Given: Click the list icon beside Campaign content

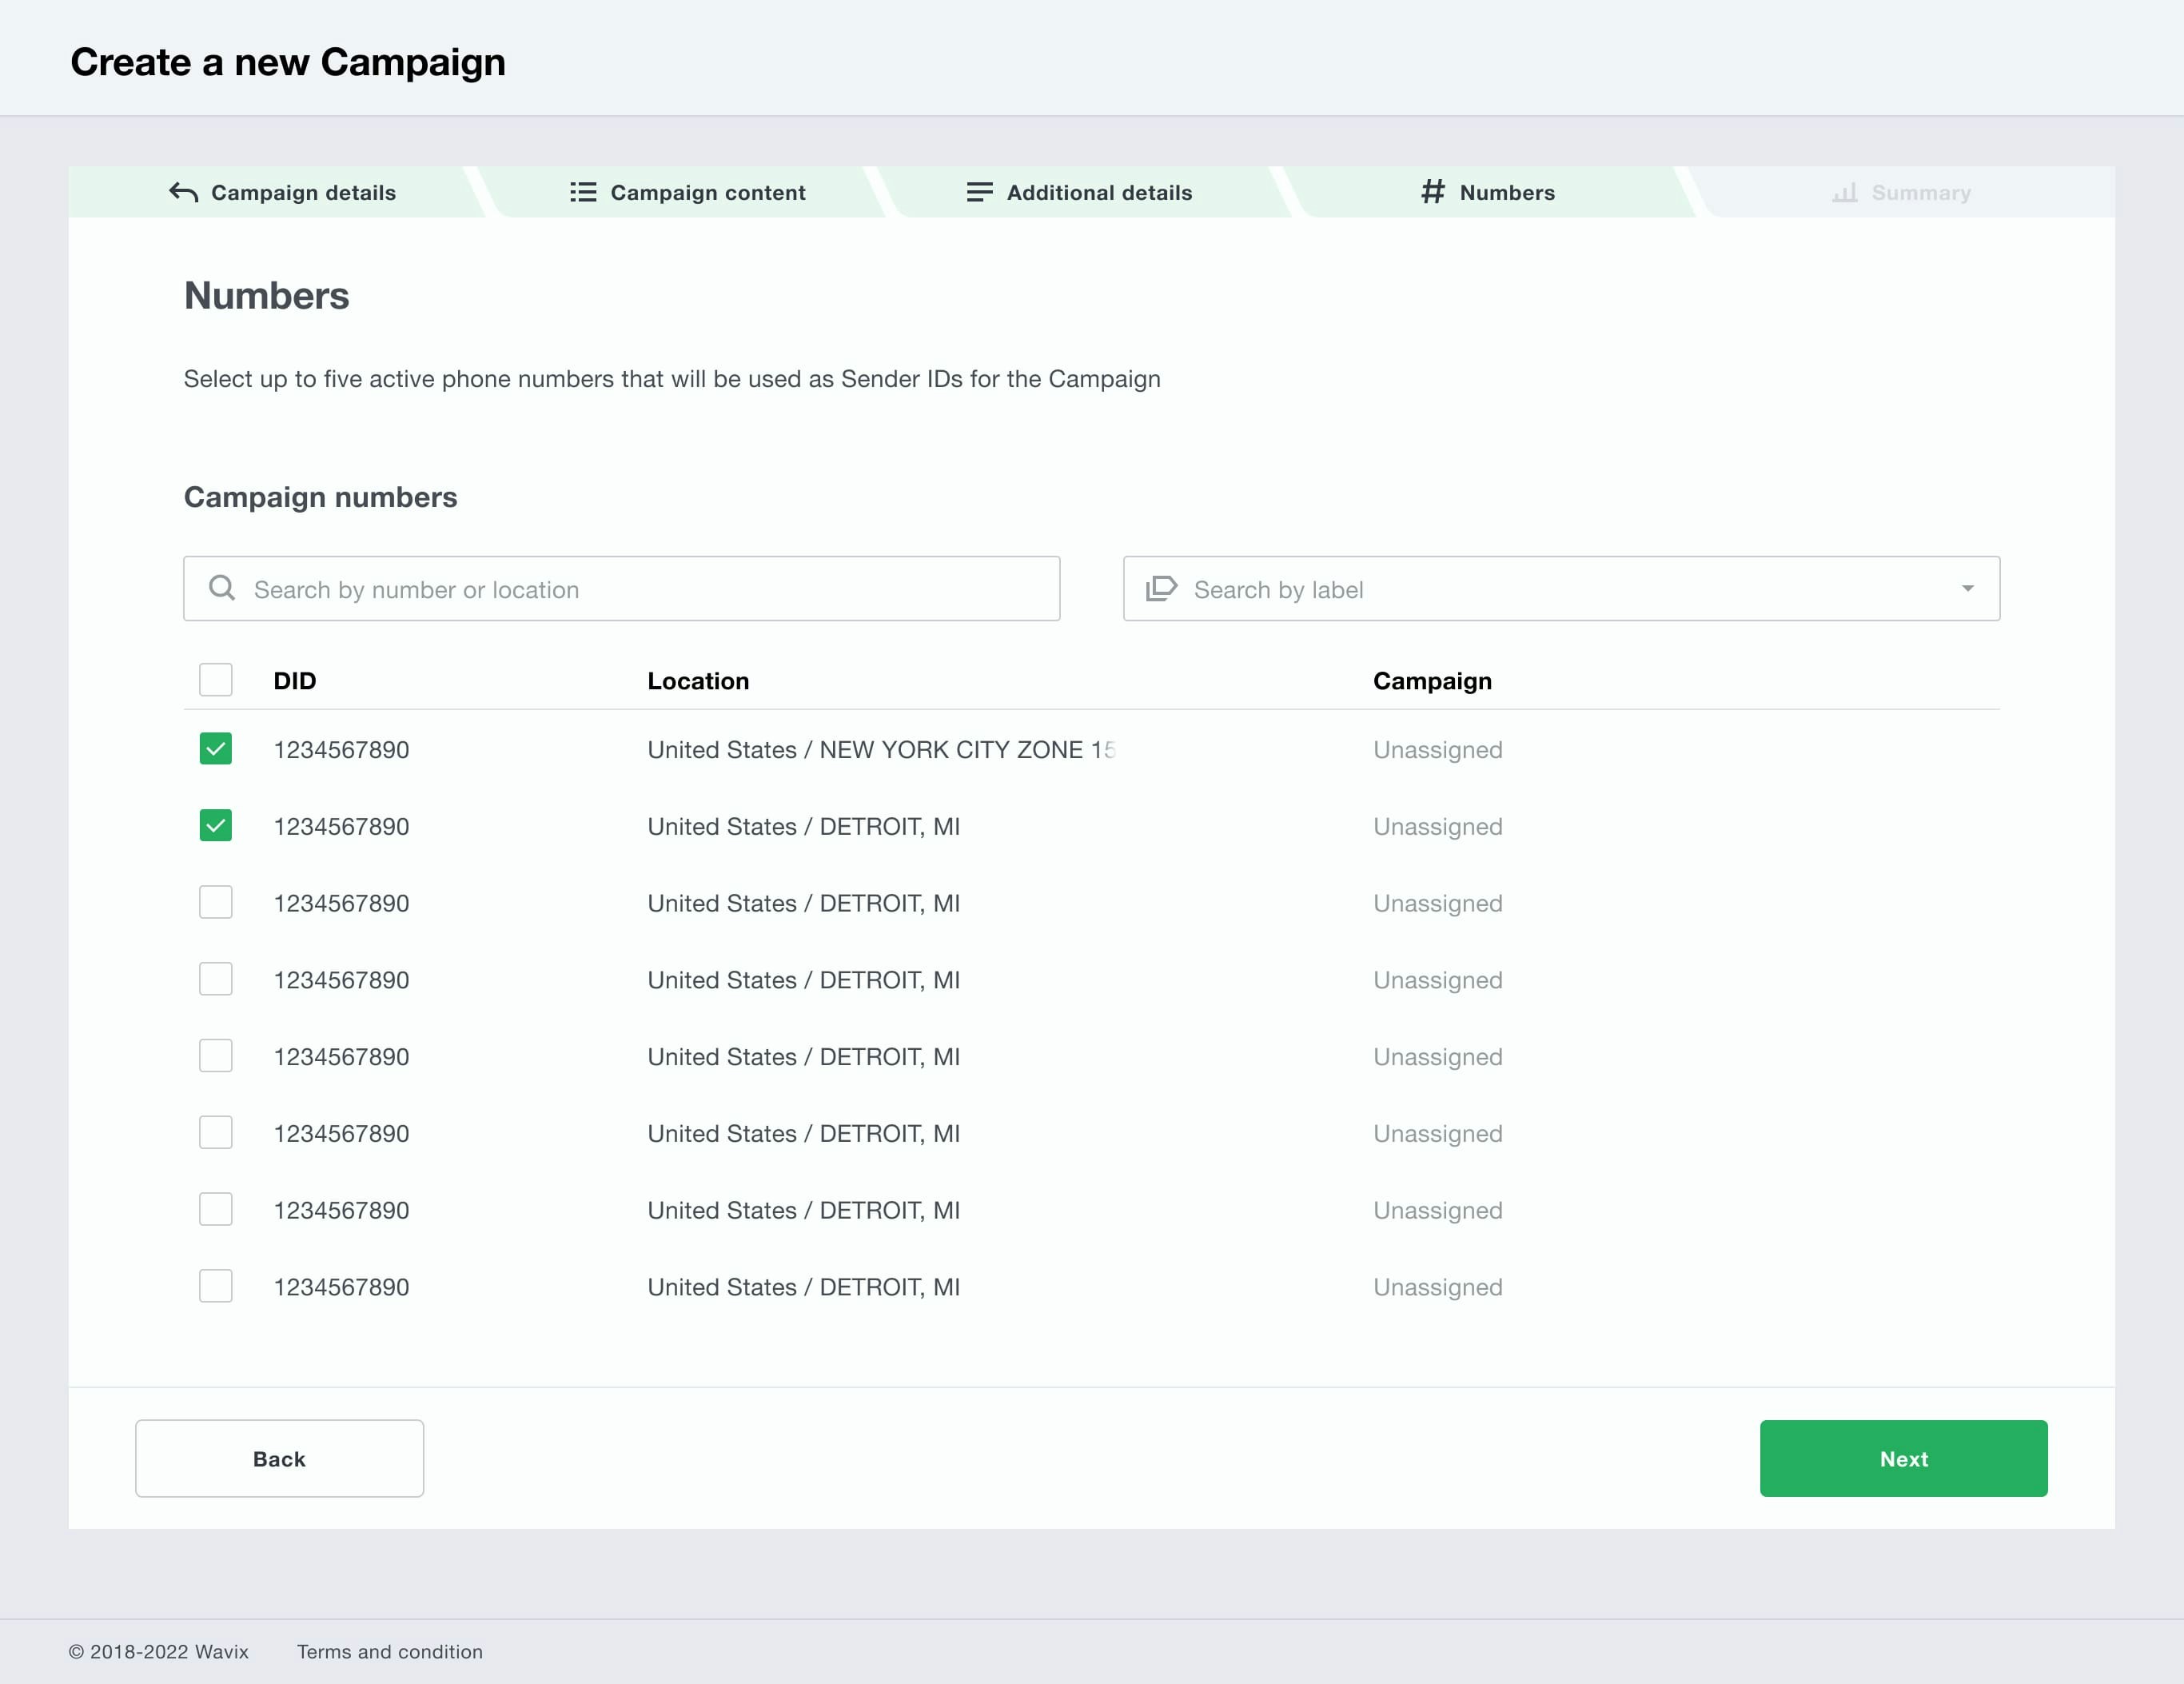Looking at the screenshot, I should point(583,192).
